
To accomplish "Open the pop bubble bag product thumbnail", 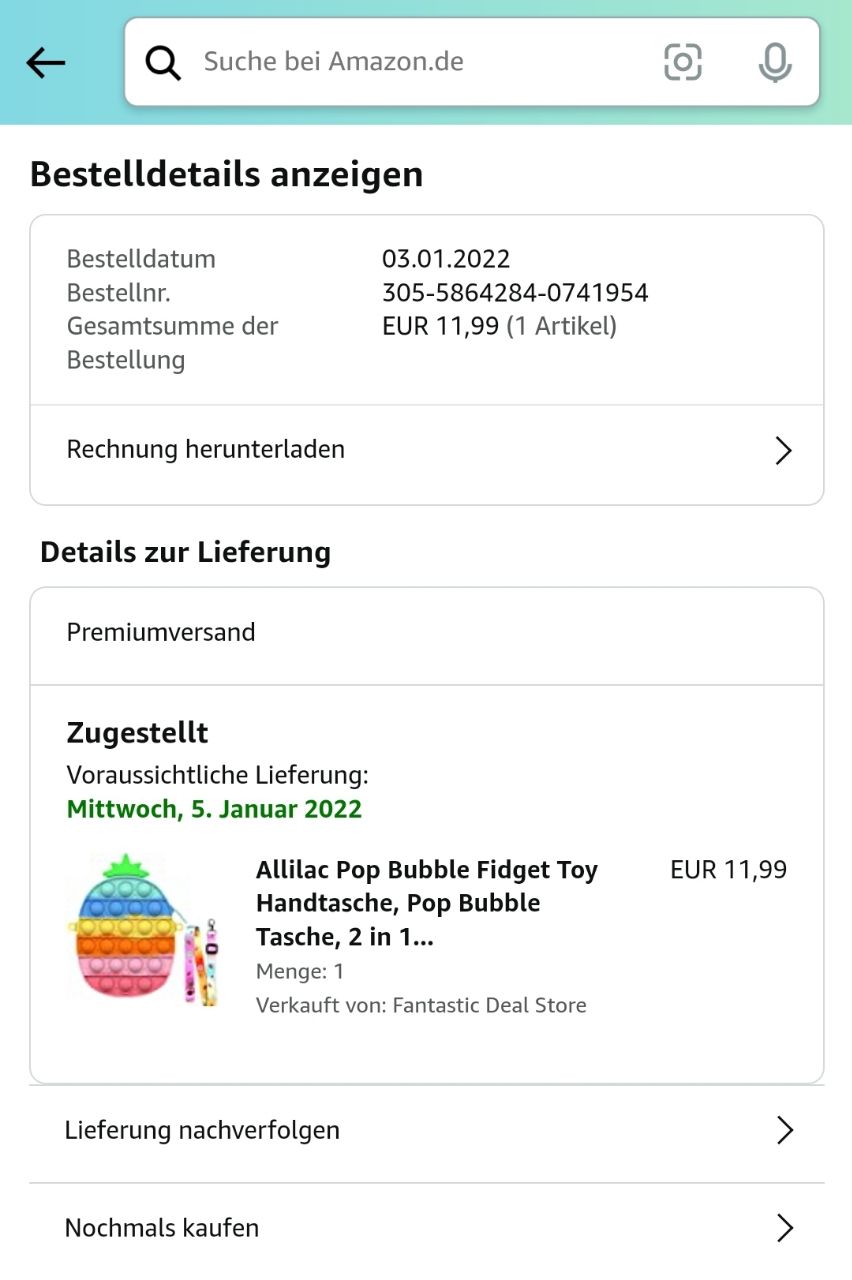I will 143,930.
